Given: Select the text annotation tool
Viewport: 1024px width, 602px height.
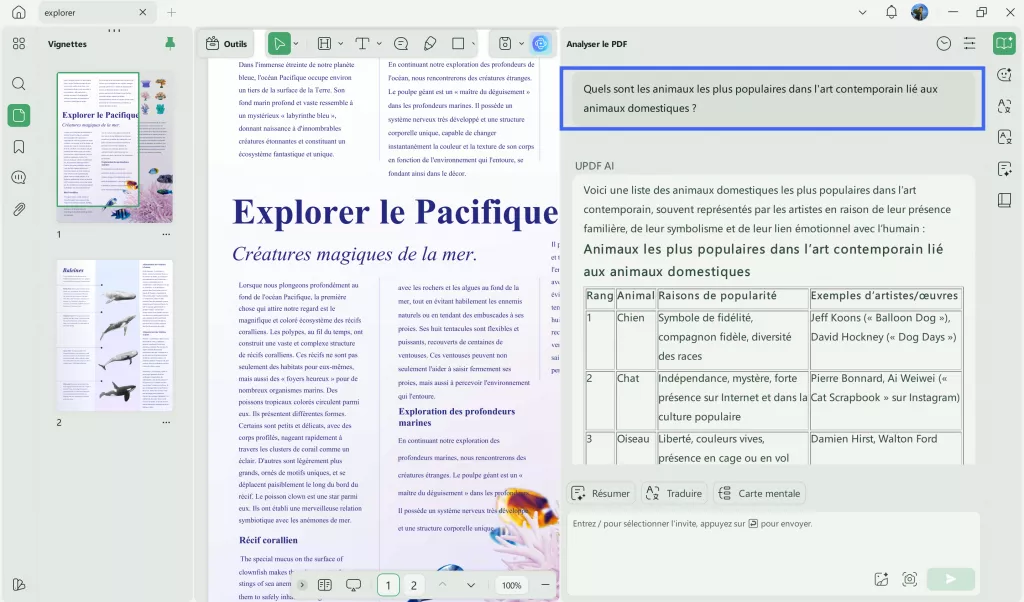Looking at the screenshot, I should tap(362, 43).
